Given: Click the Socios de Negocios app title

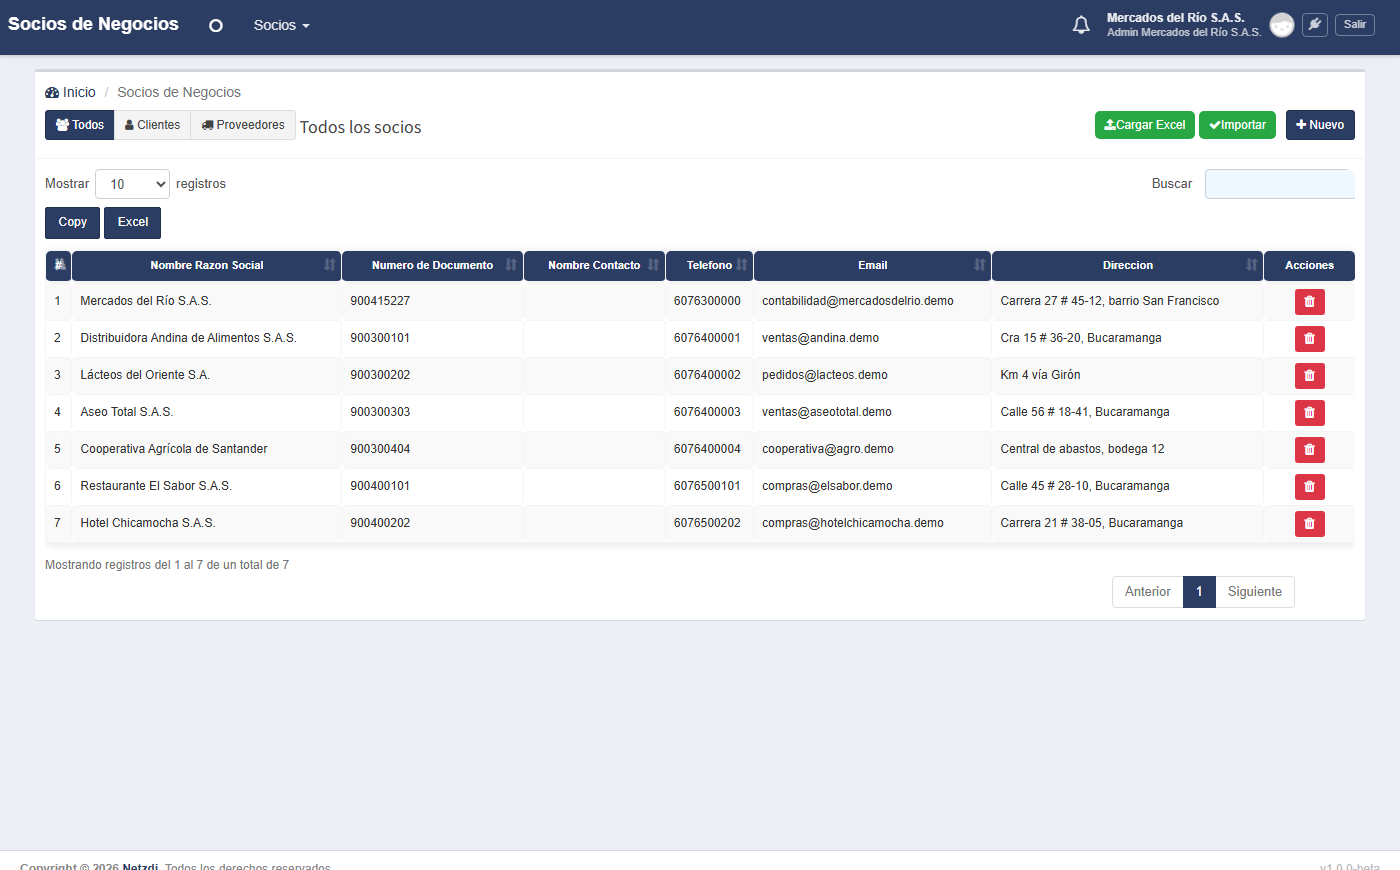Looking at the screenshot, I should [93, 24].
